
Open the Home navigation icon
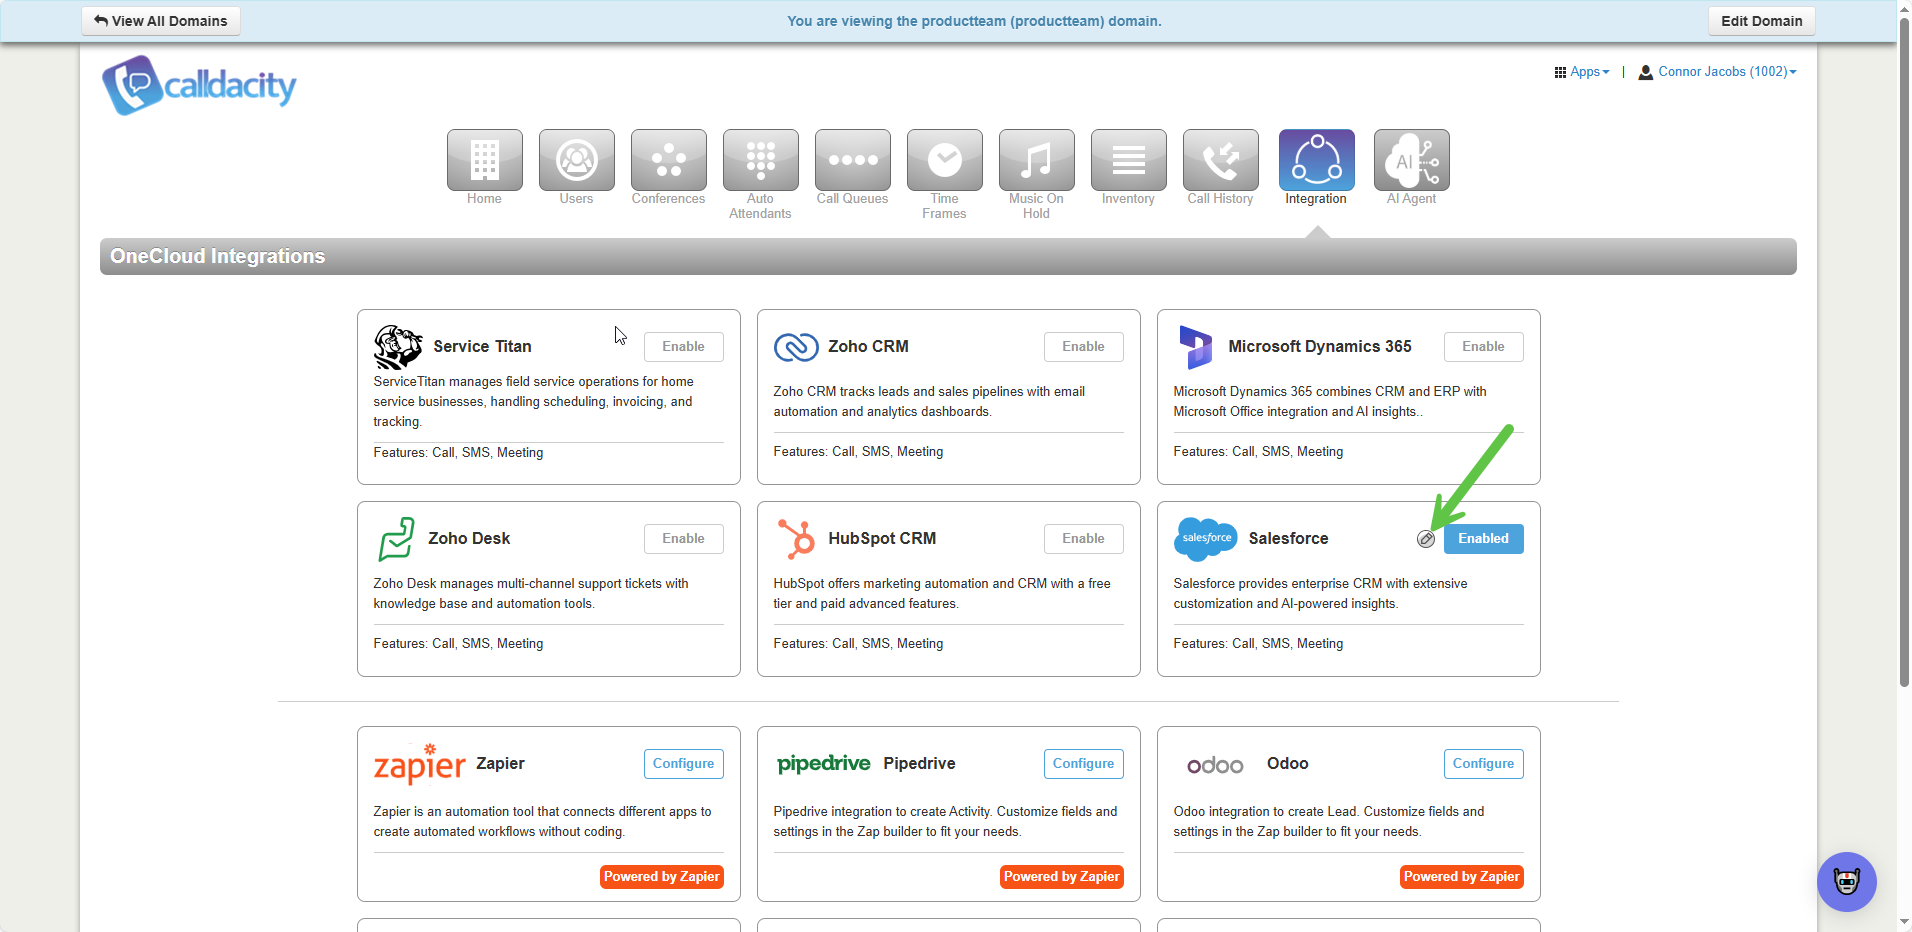(484, 160)
